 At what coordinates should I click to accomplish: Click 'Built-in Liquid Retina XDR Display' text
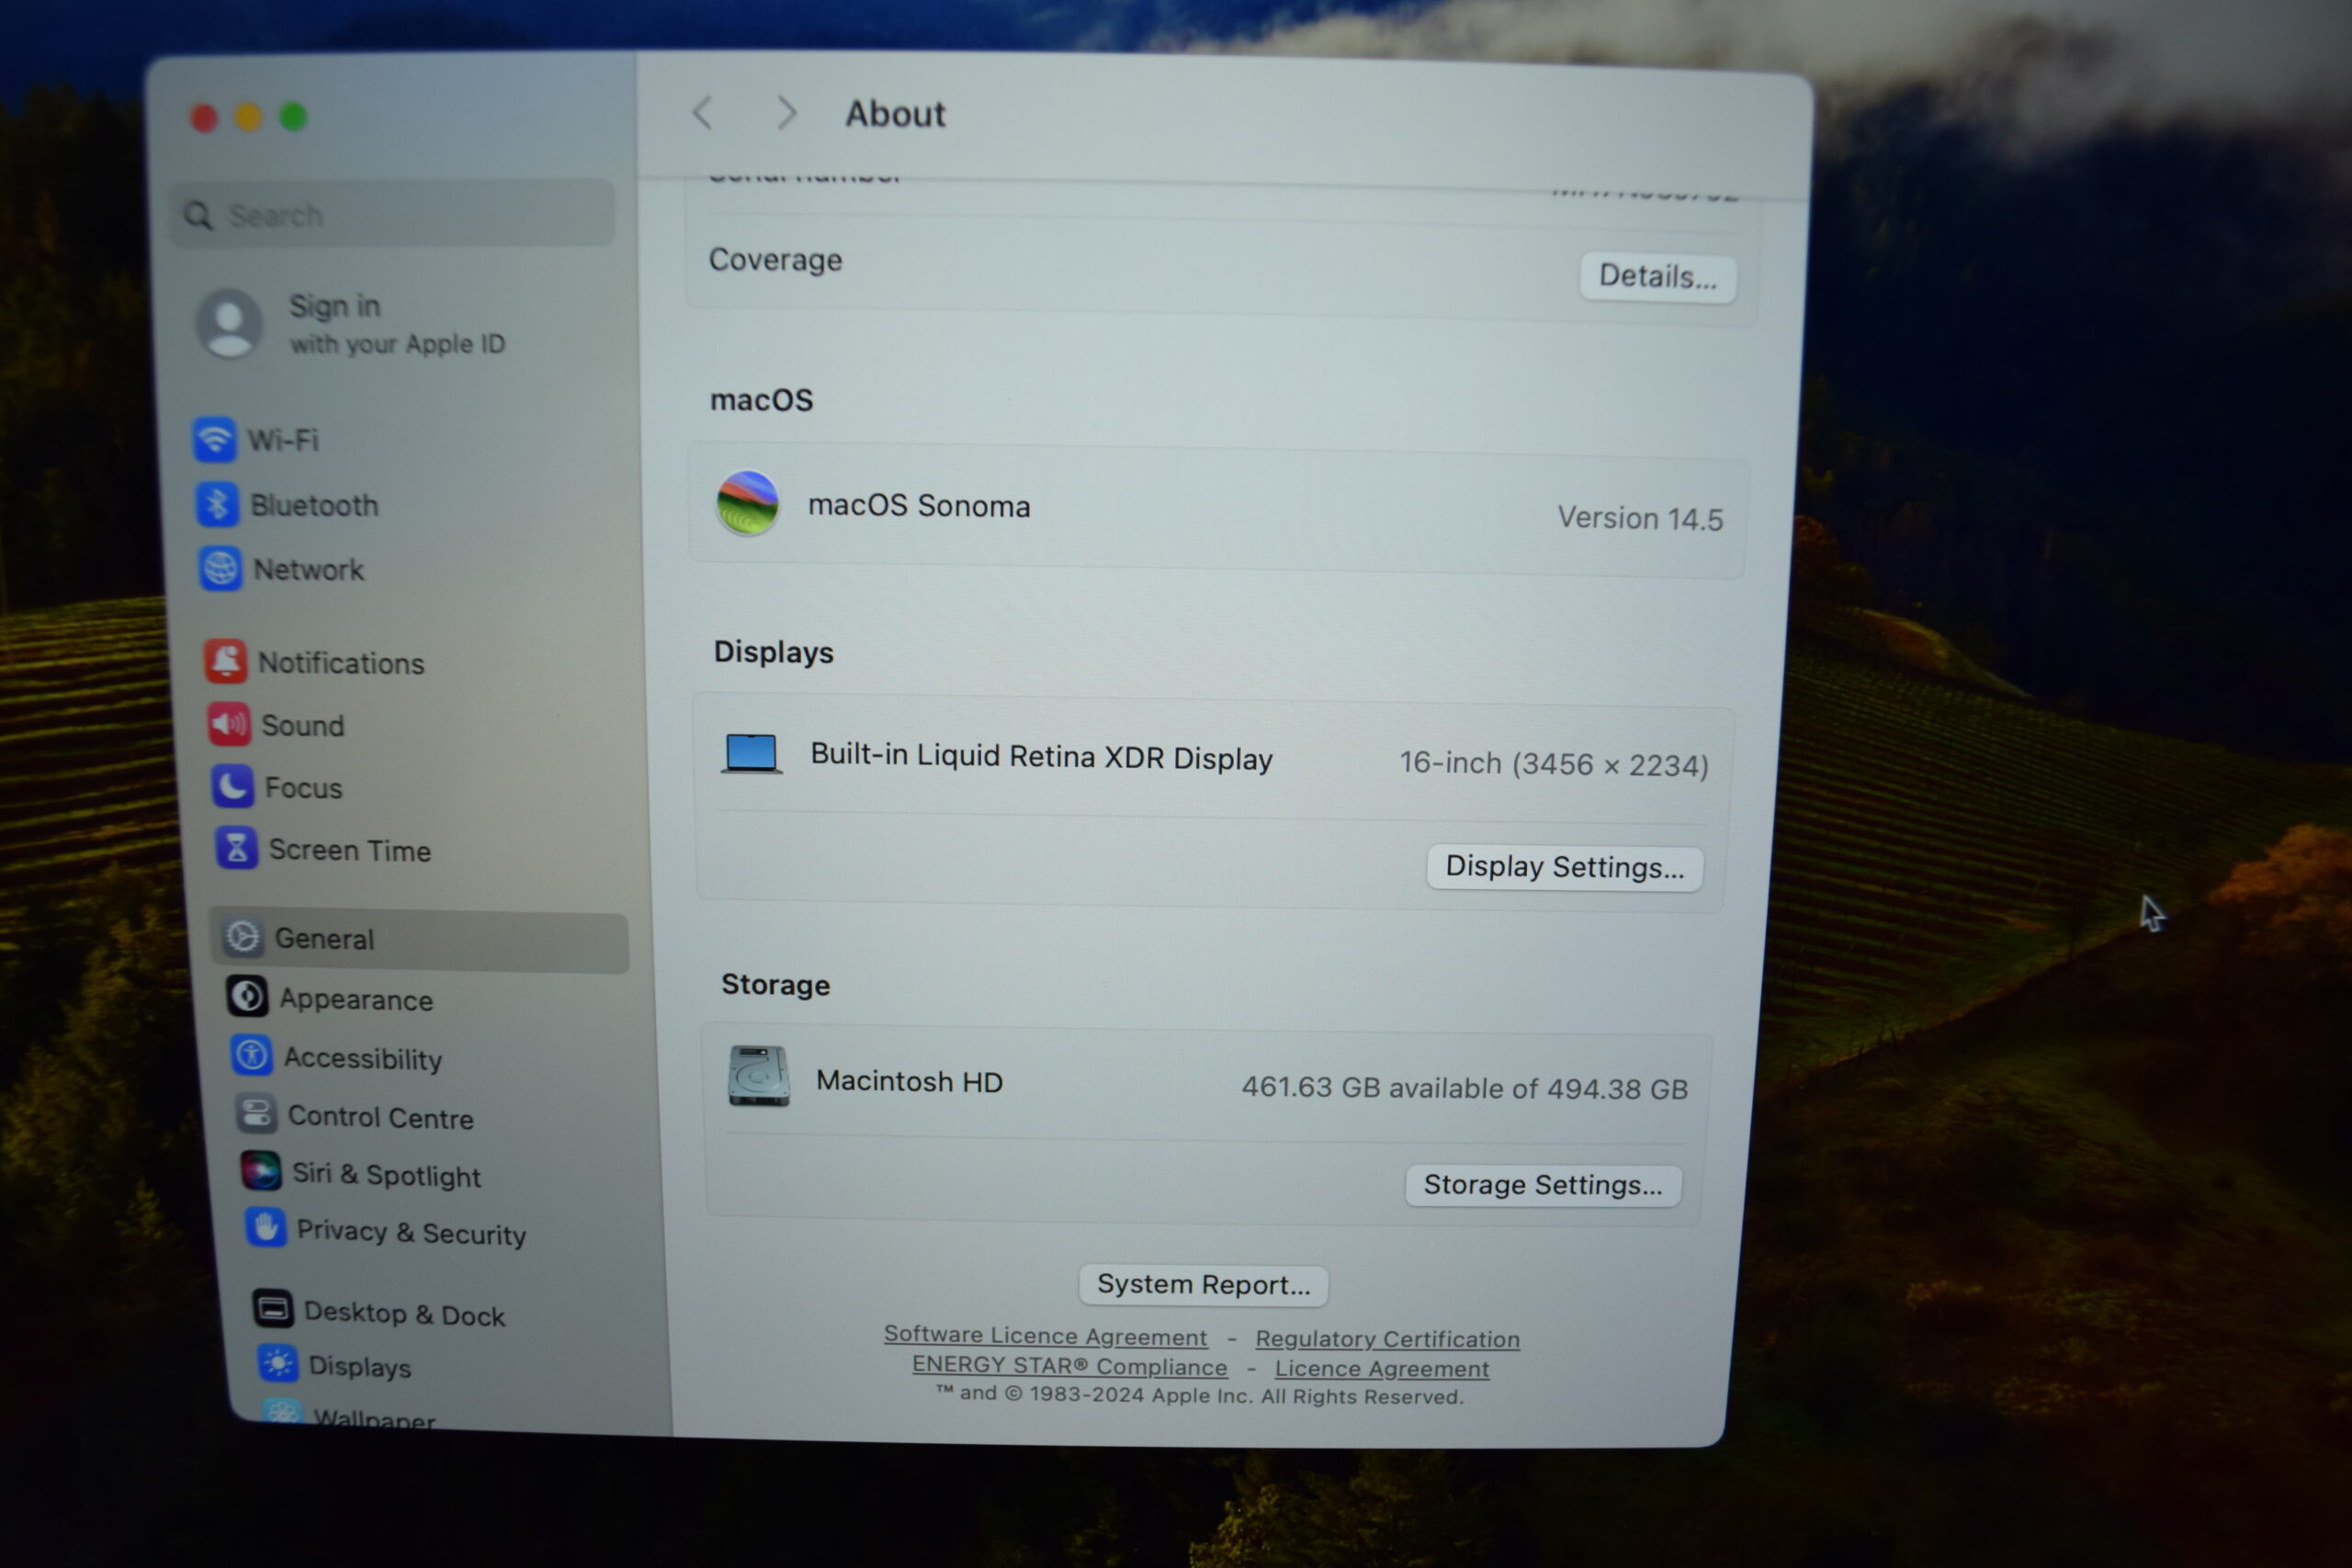click(x=1042, y=757)
